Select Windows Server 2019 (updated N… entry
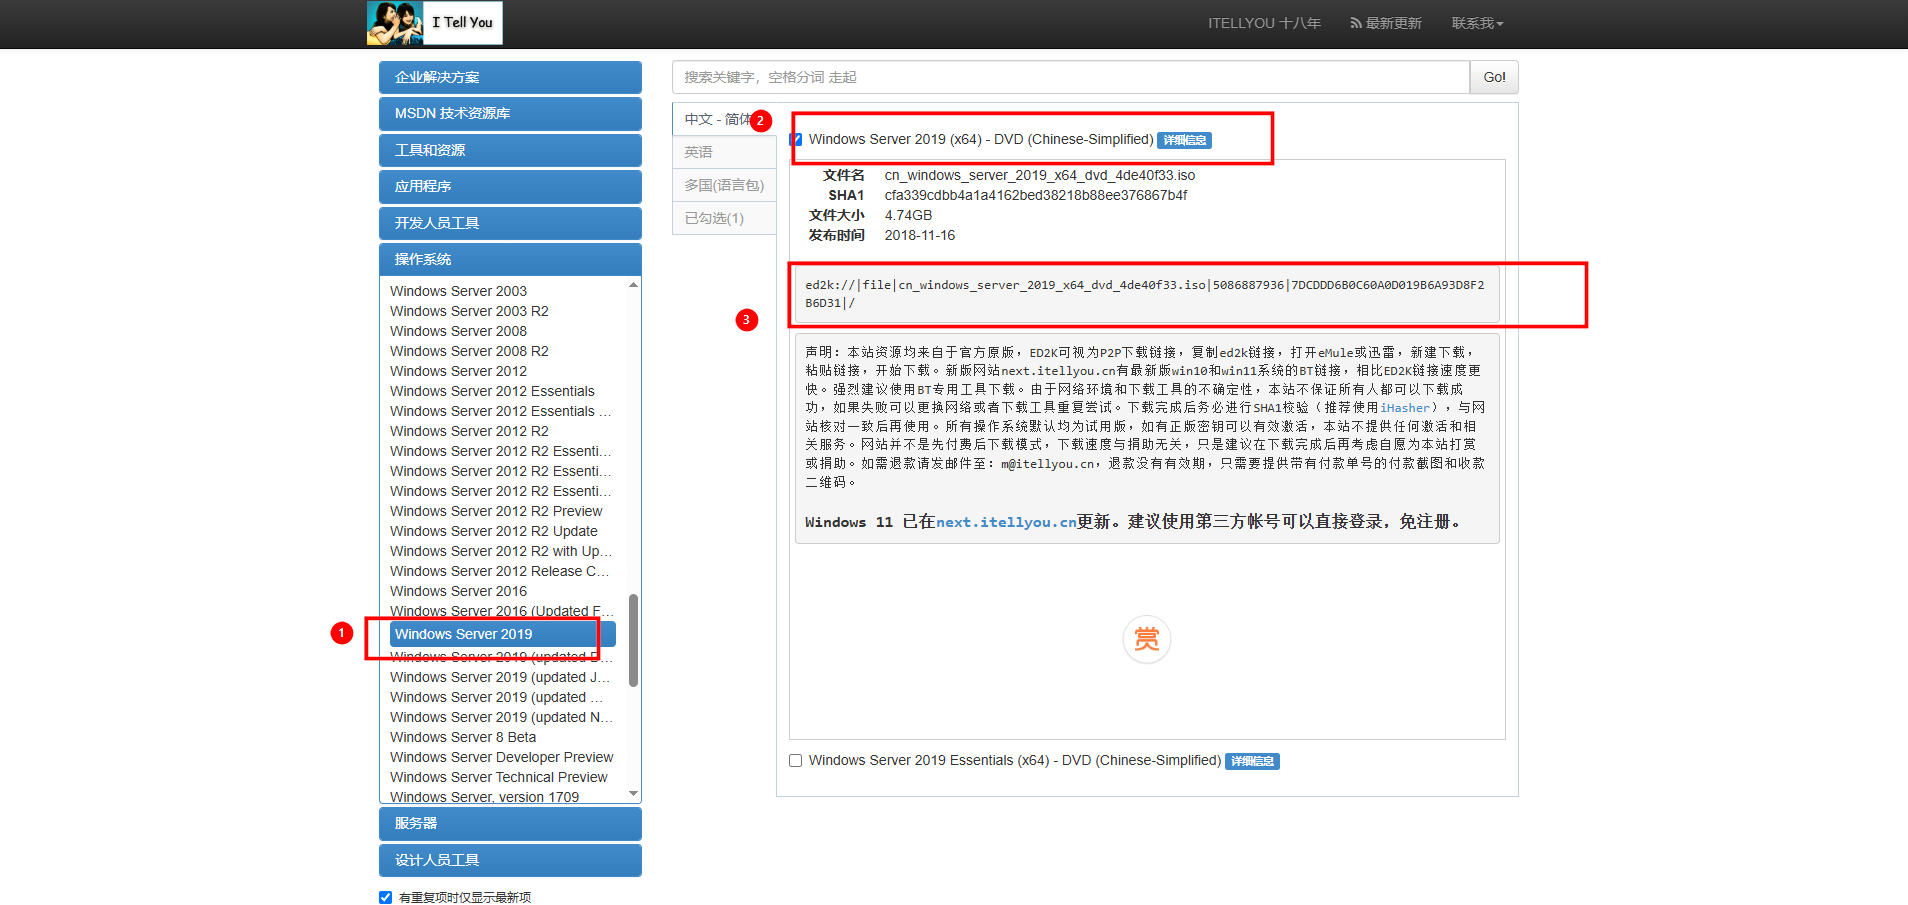Viewport: 1908px width, 905px height. (x=501, y=717)
